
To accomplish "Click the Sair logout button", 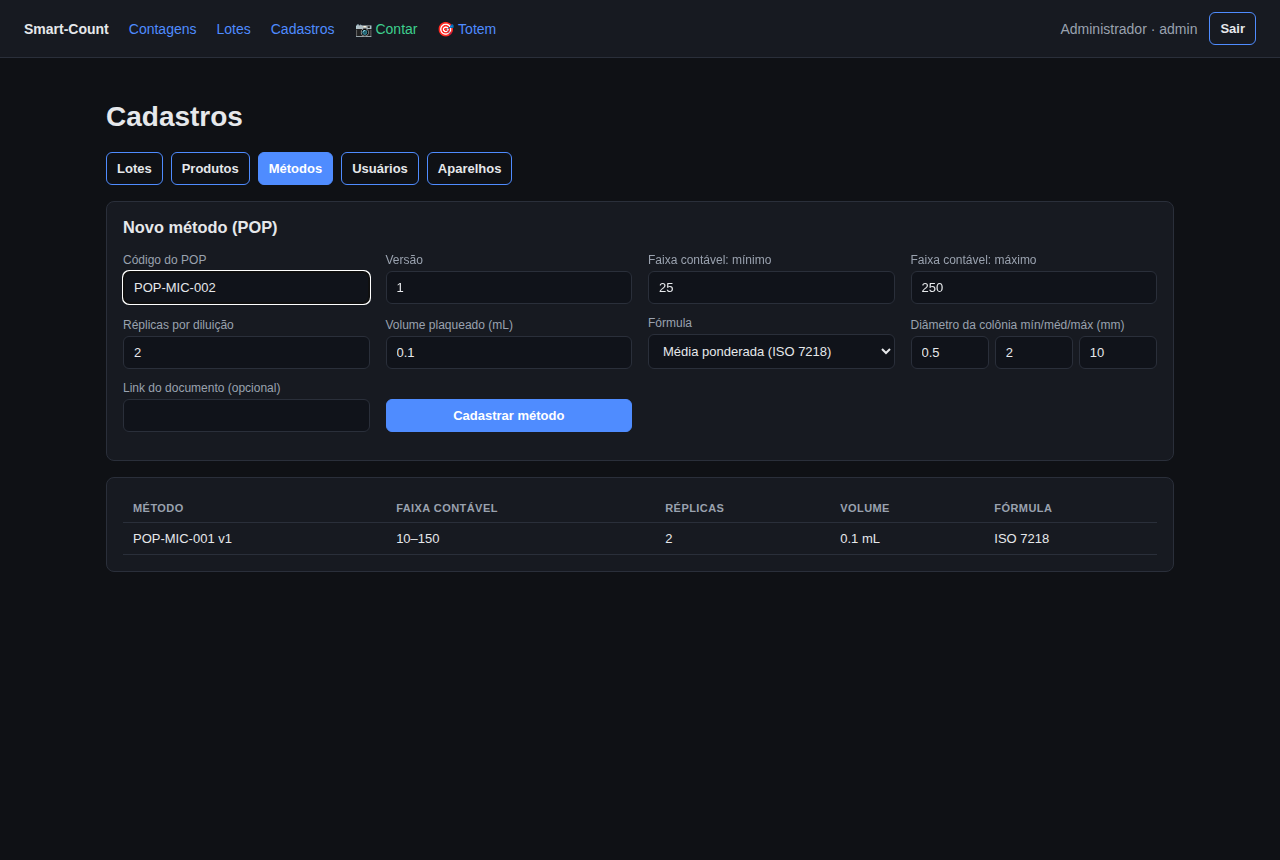I will click(x=1232, y=29).
